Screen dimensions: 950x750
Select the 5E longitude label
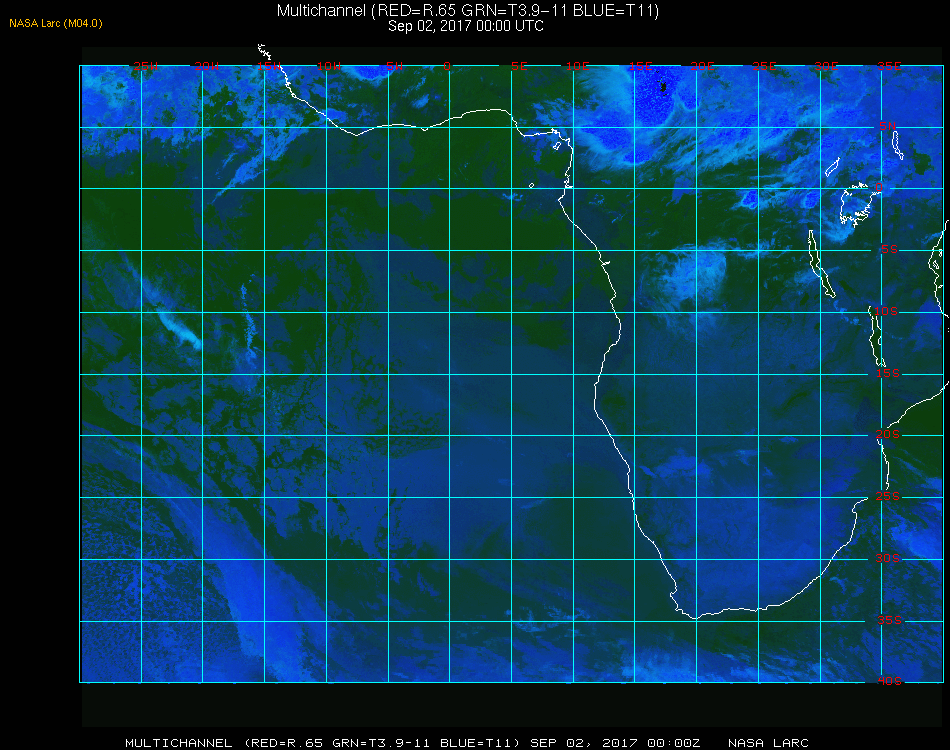(519, 66)
